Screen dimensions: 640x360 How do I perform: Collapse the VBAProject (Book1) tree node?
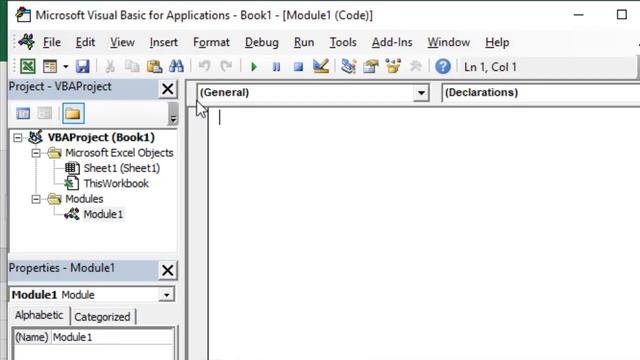pyautogui.click(x=18, y=138)
